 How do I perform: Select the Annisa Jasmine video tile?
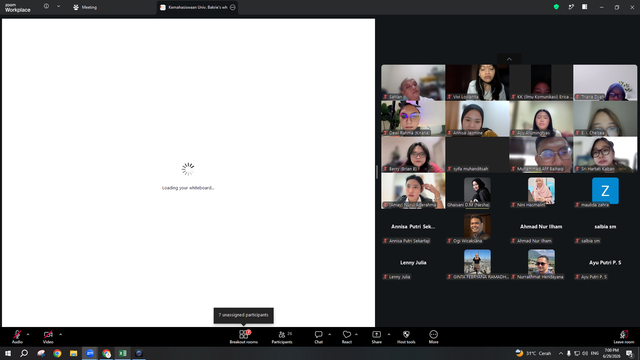(x=477, y=118)
